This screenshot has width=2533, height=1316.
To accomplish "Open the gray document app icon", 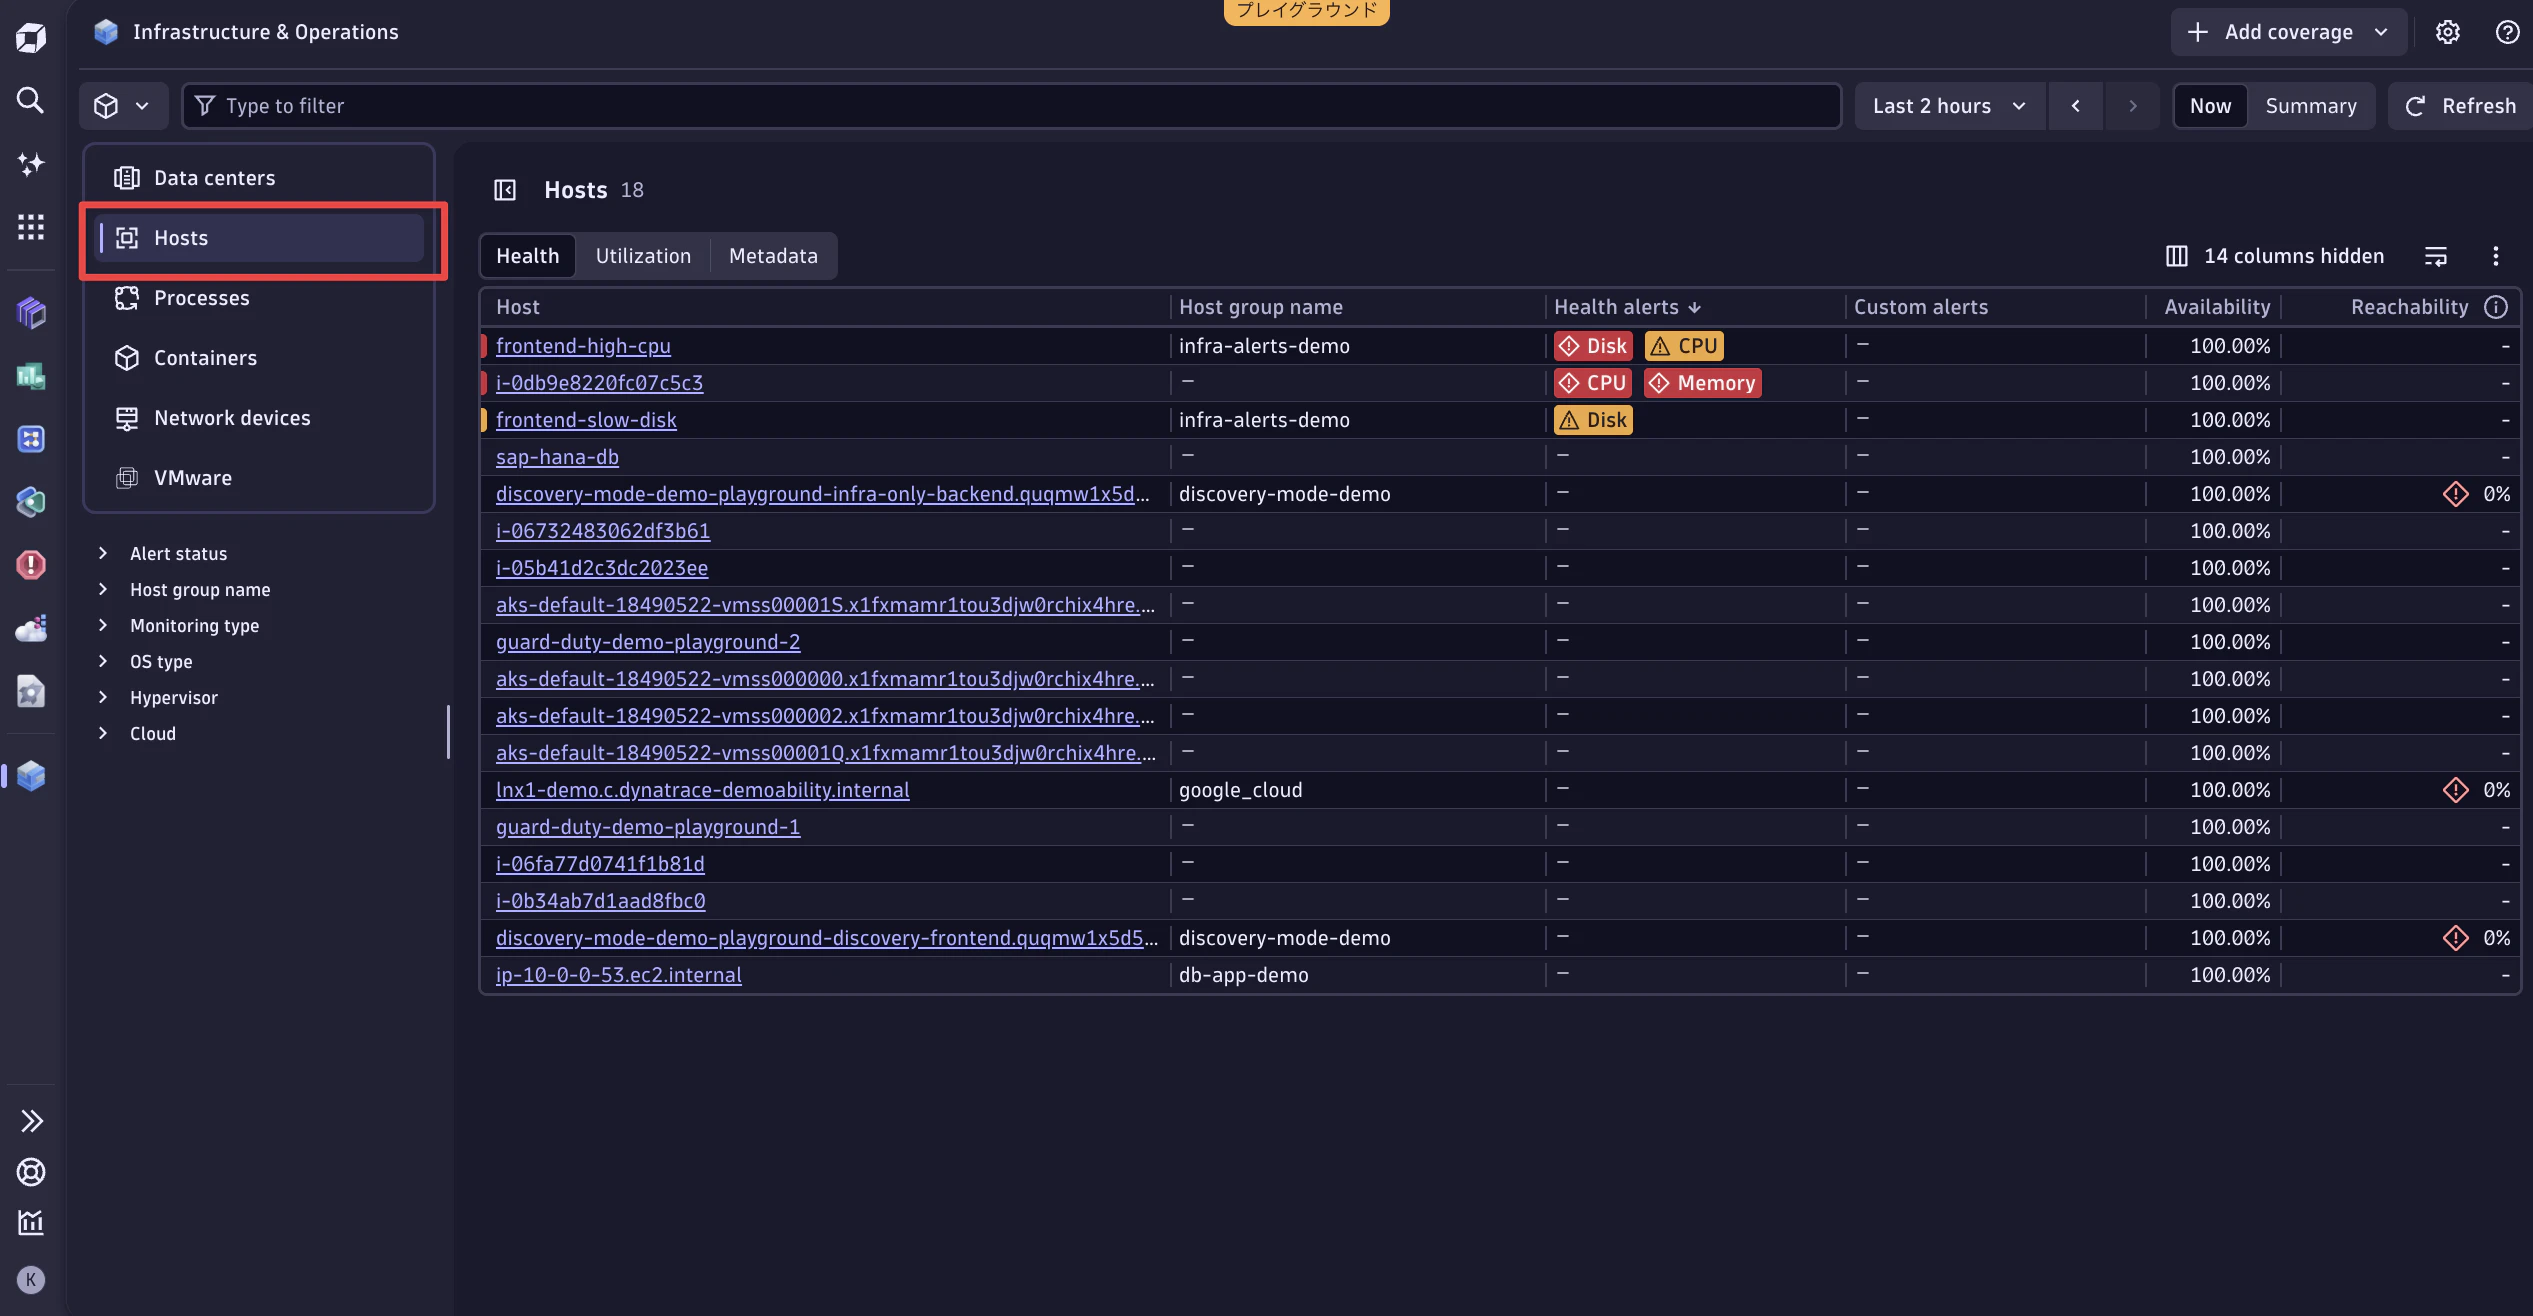I will point(31,691).
